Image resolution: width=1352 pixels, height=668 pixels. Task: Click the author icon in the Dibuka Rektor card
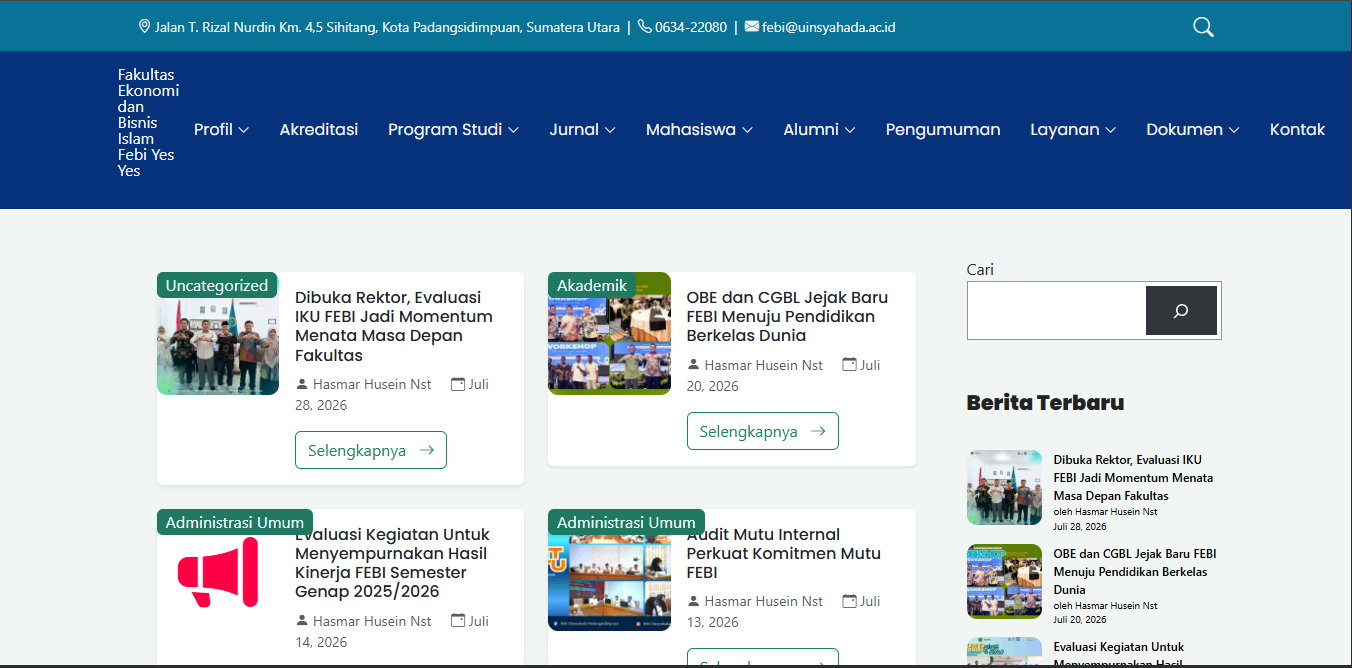[302, 384]
